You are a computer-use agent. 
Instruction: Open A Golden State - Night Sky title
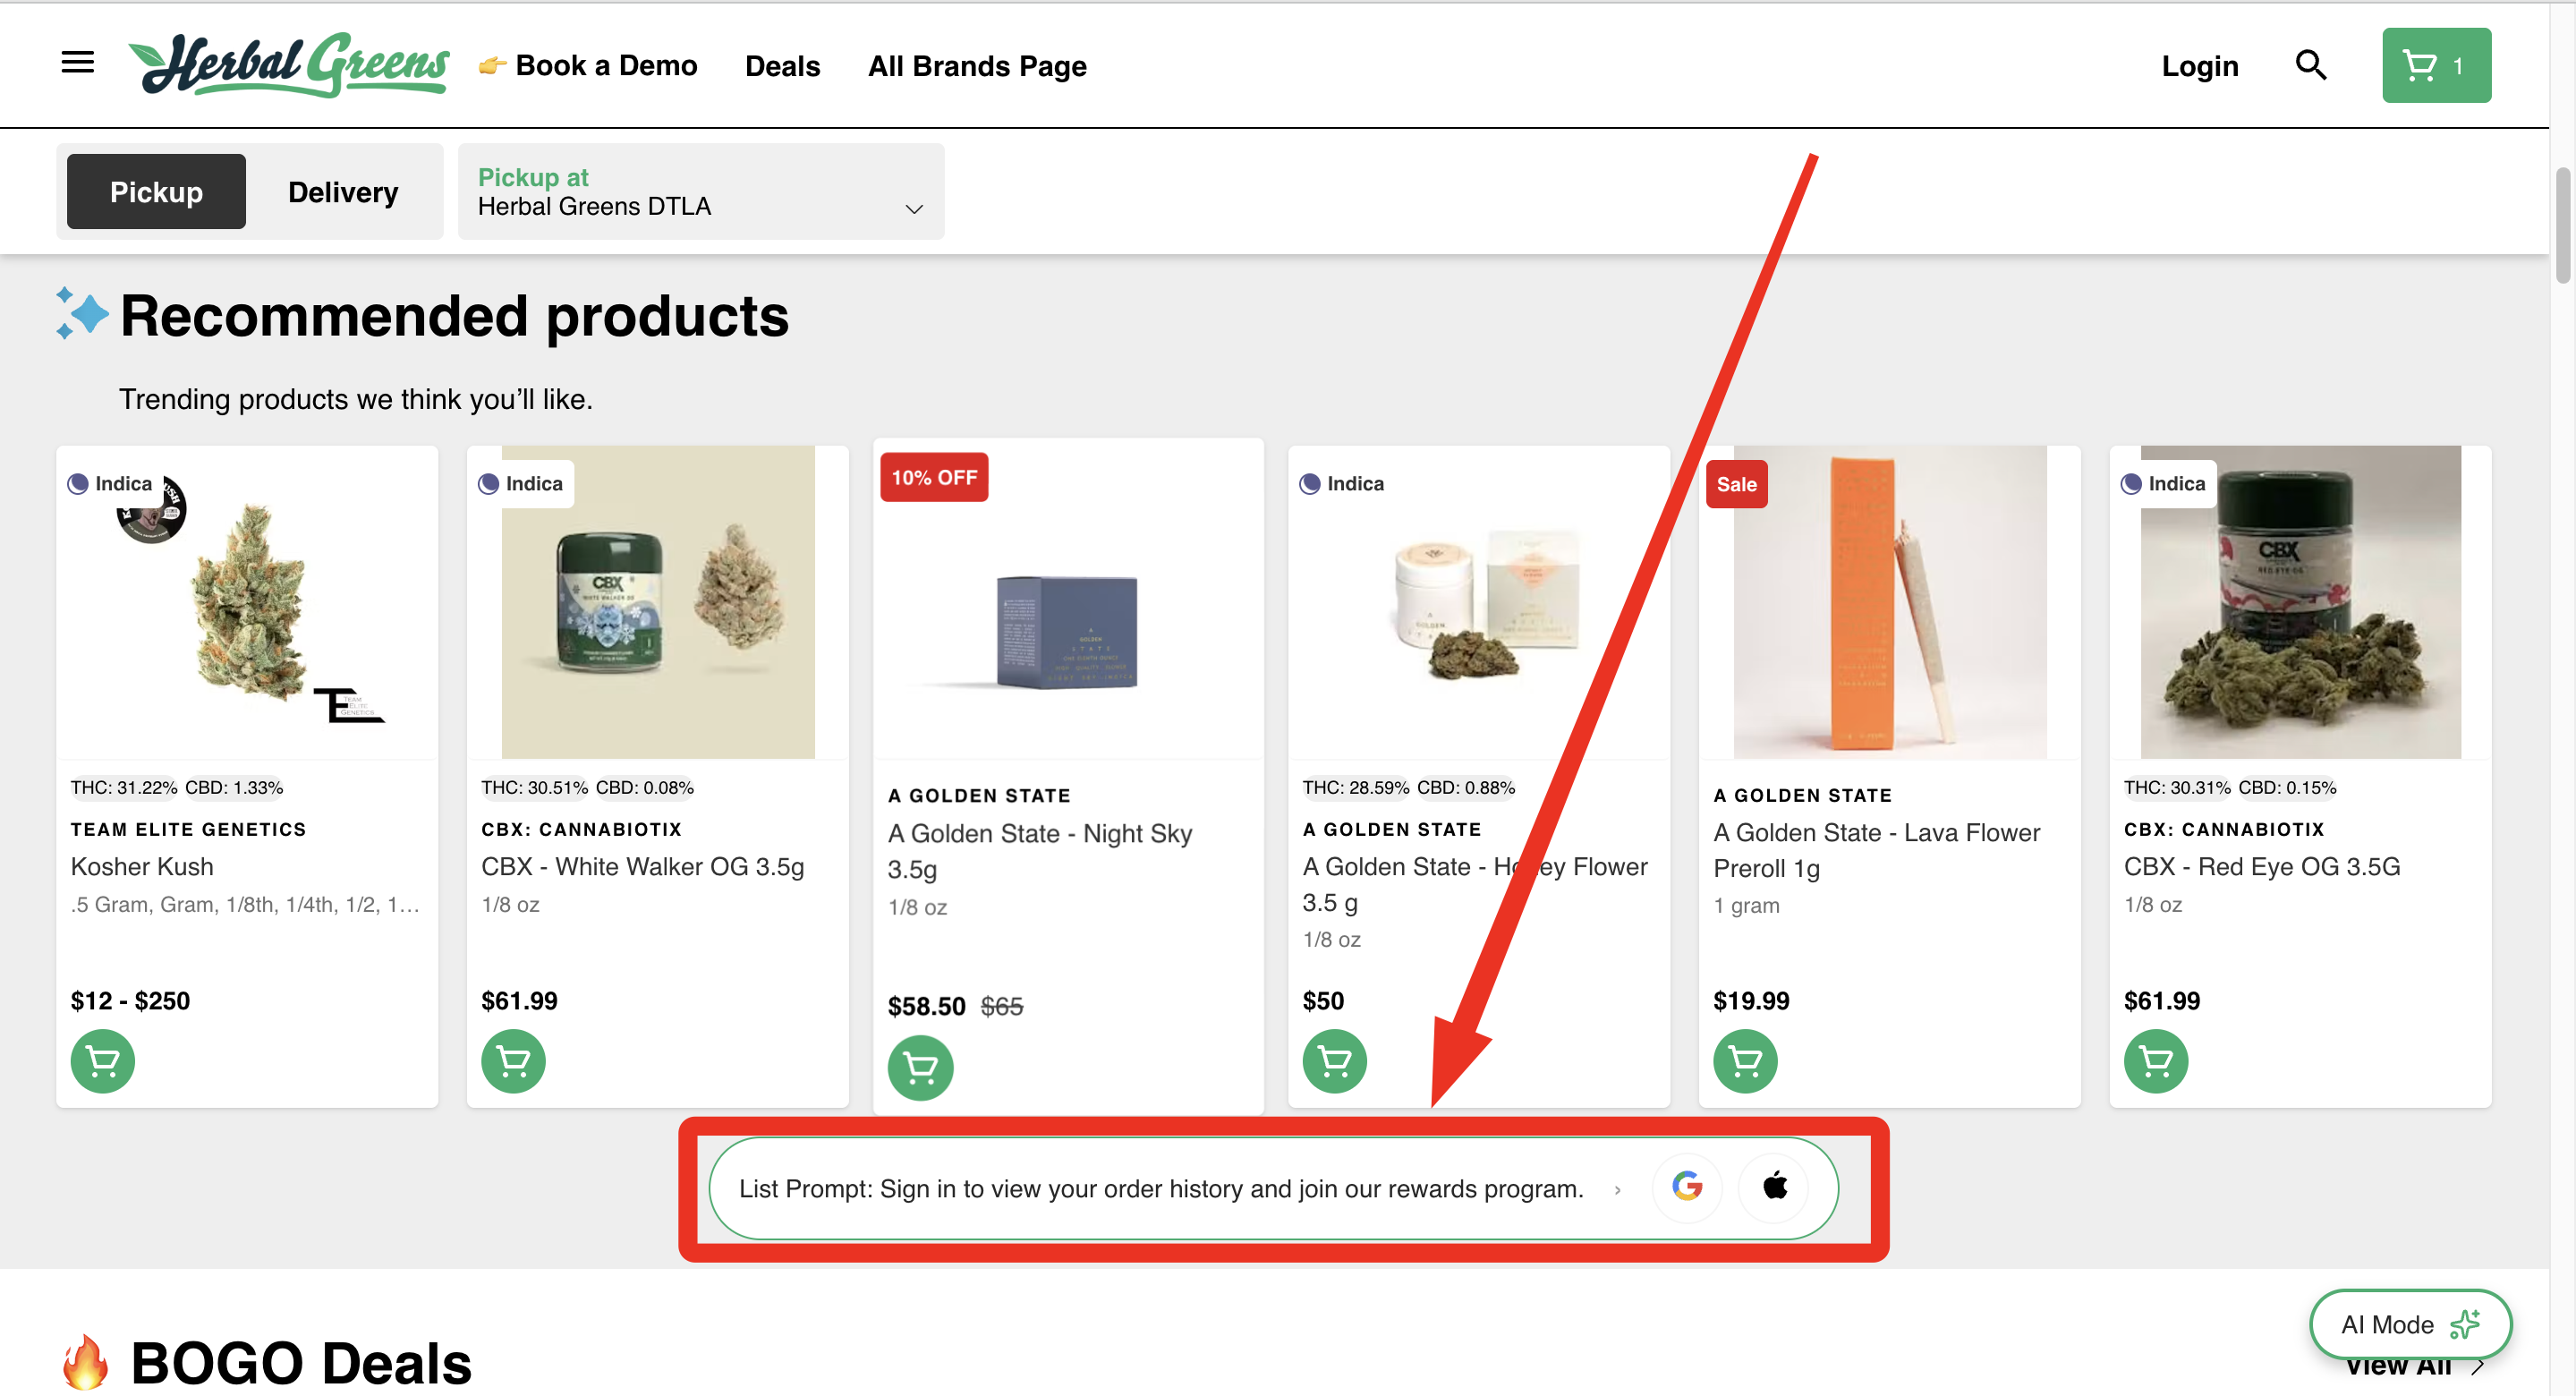tap(1039, 851)
